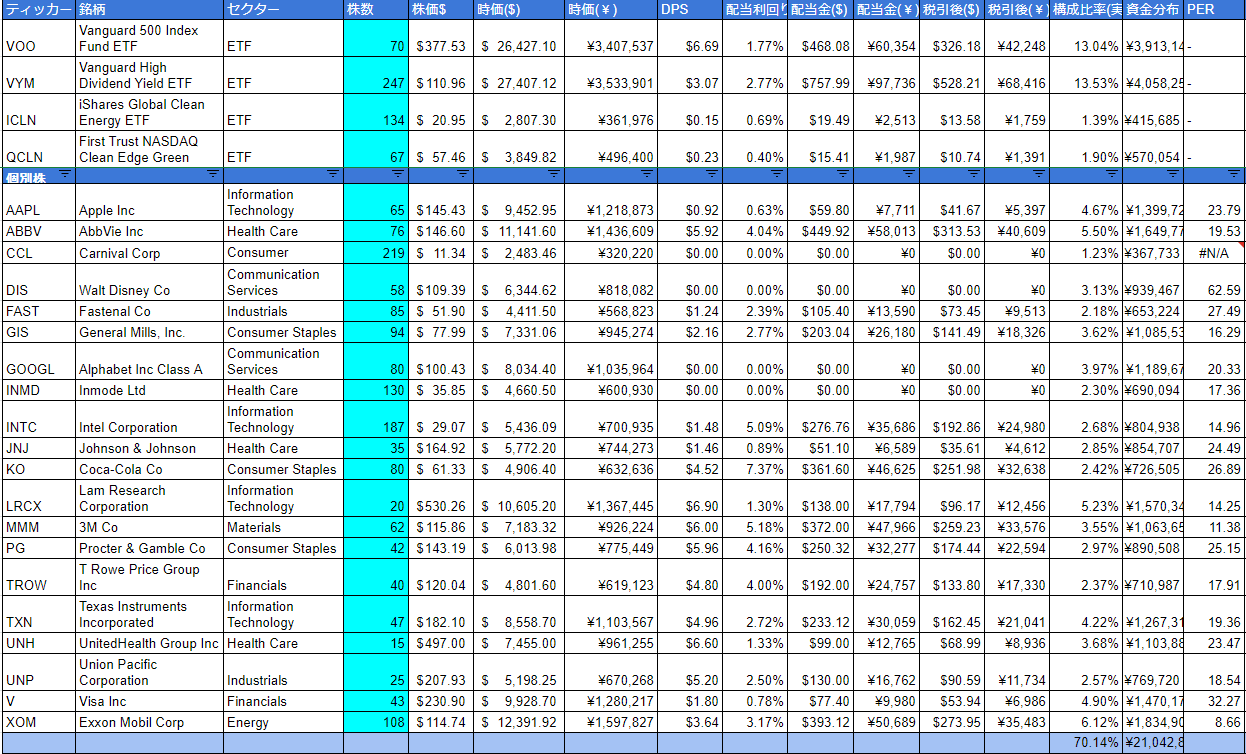1246x754 pixels.
Task: Click filter icon under 株価$ column
Action: pyautogui.click(x=462, y=174)
